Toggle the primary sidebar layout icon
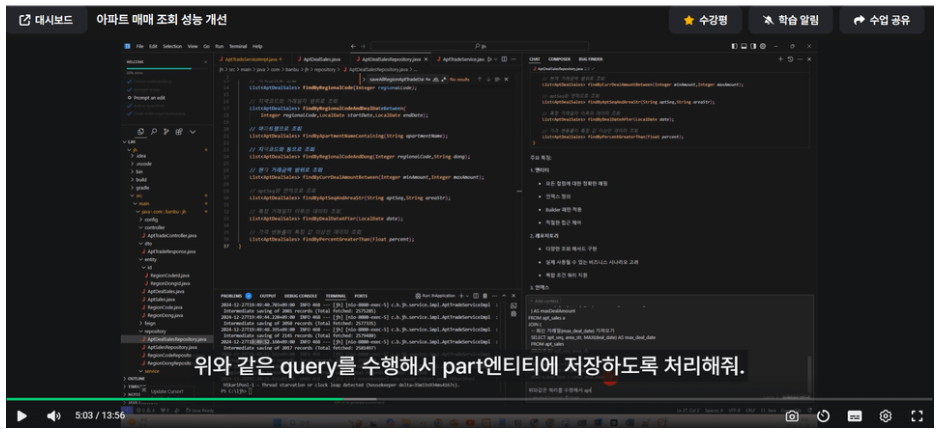Viewport: 940px width, 434px height. point(734,46)
